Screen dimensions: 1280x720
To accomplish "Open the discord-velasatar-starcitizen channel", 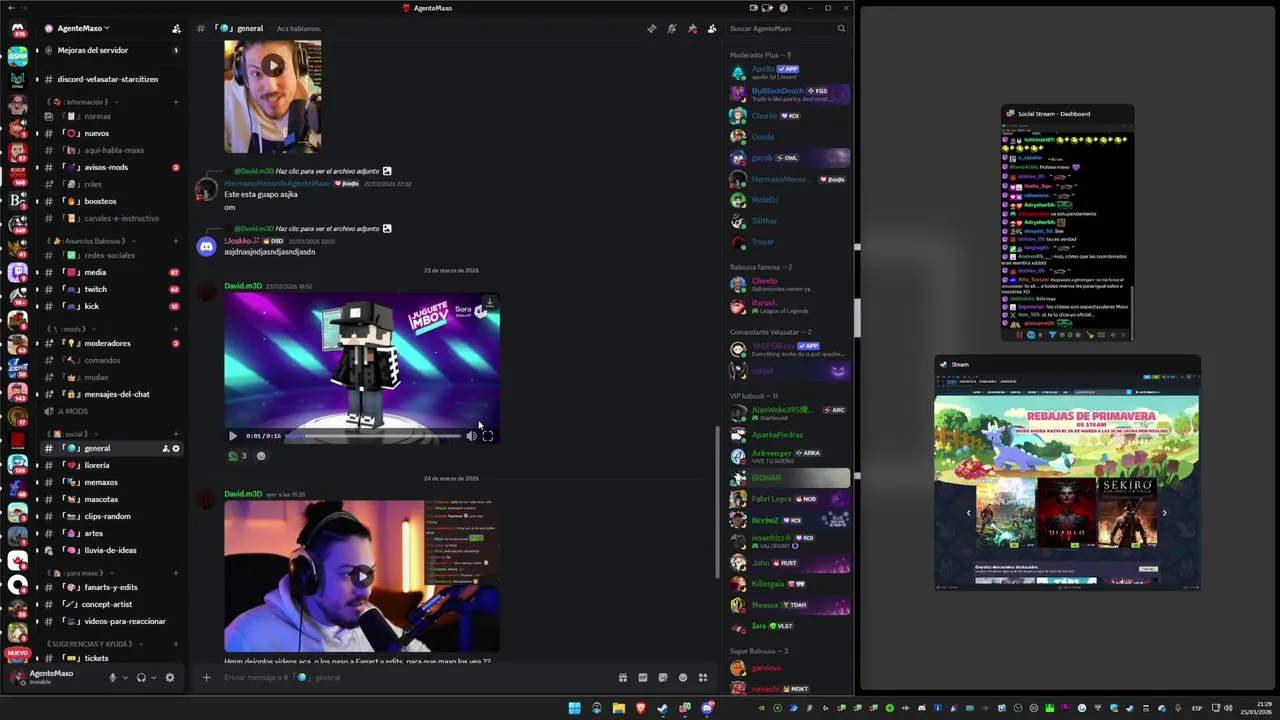I will coord(110,79).
